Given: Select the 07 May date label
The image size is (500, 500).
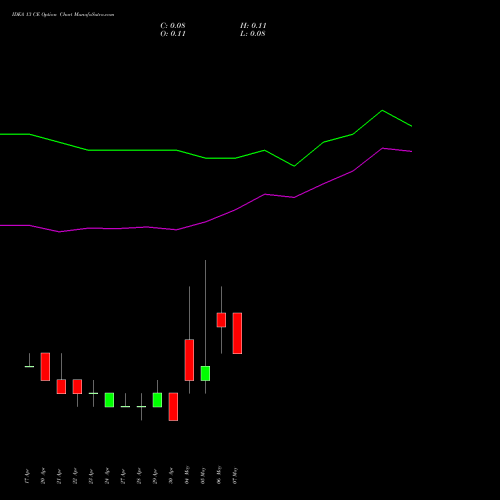Looking at the screenshot, I should [235, 475].
